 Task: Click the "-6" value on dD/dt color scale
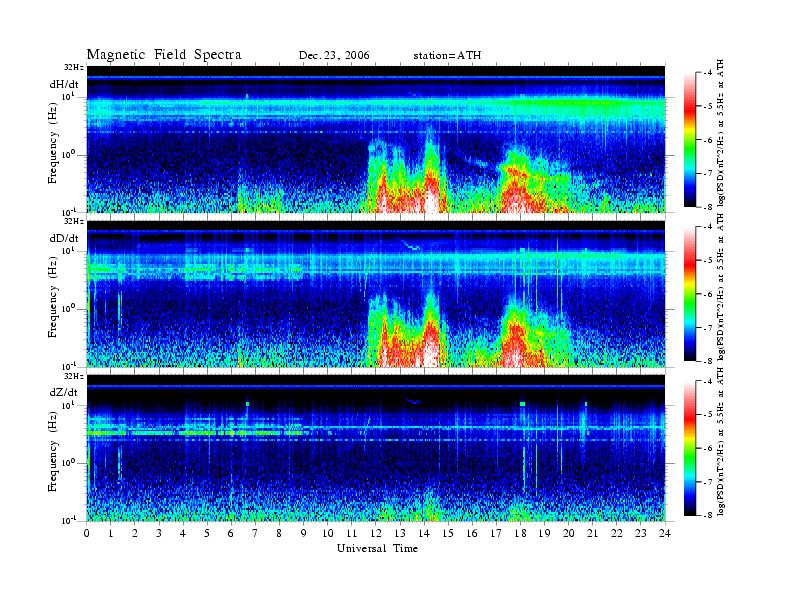click(x=708, y=294)
